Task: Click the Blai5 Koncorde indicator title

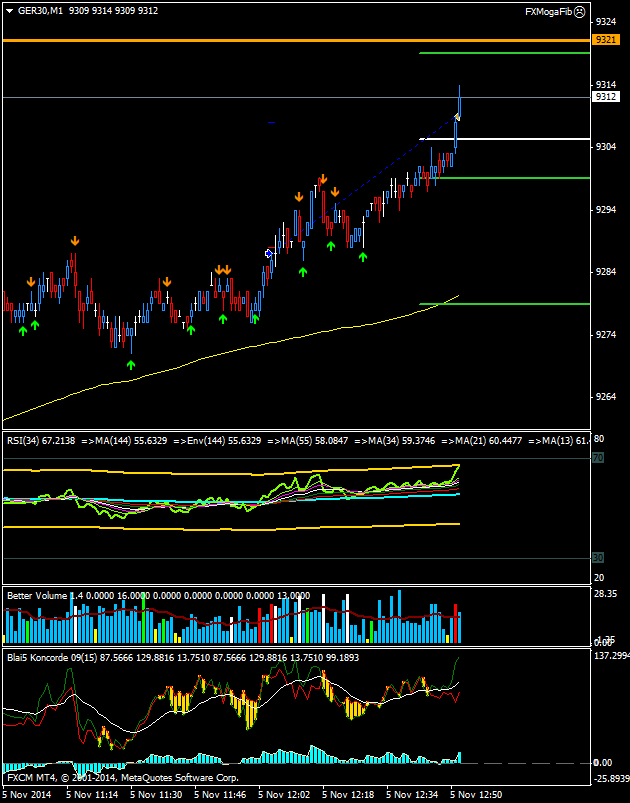Action: (x=42, y=657)
